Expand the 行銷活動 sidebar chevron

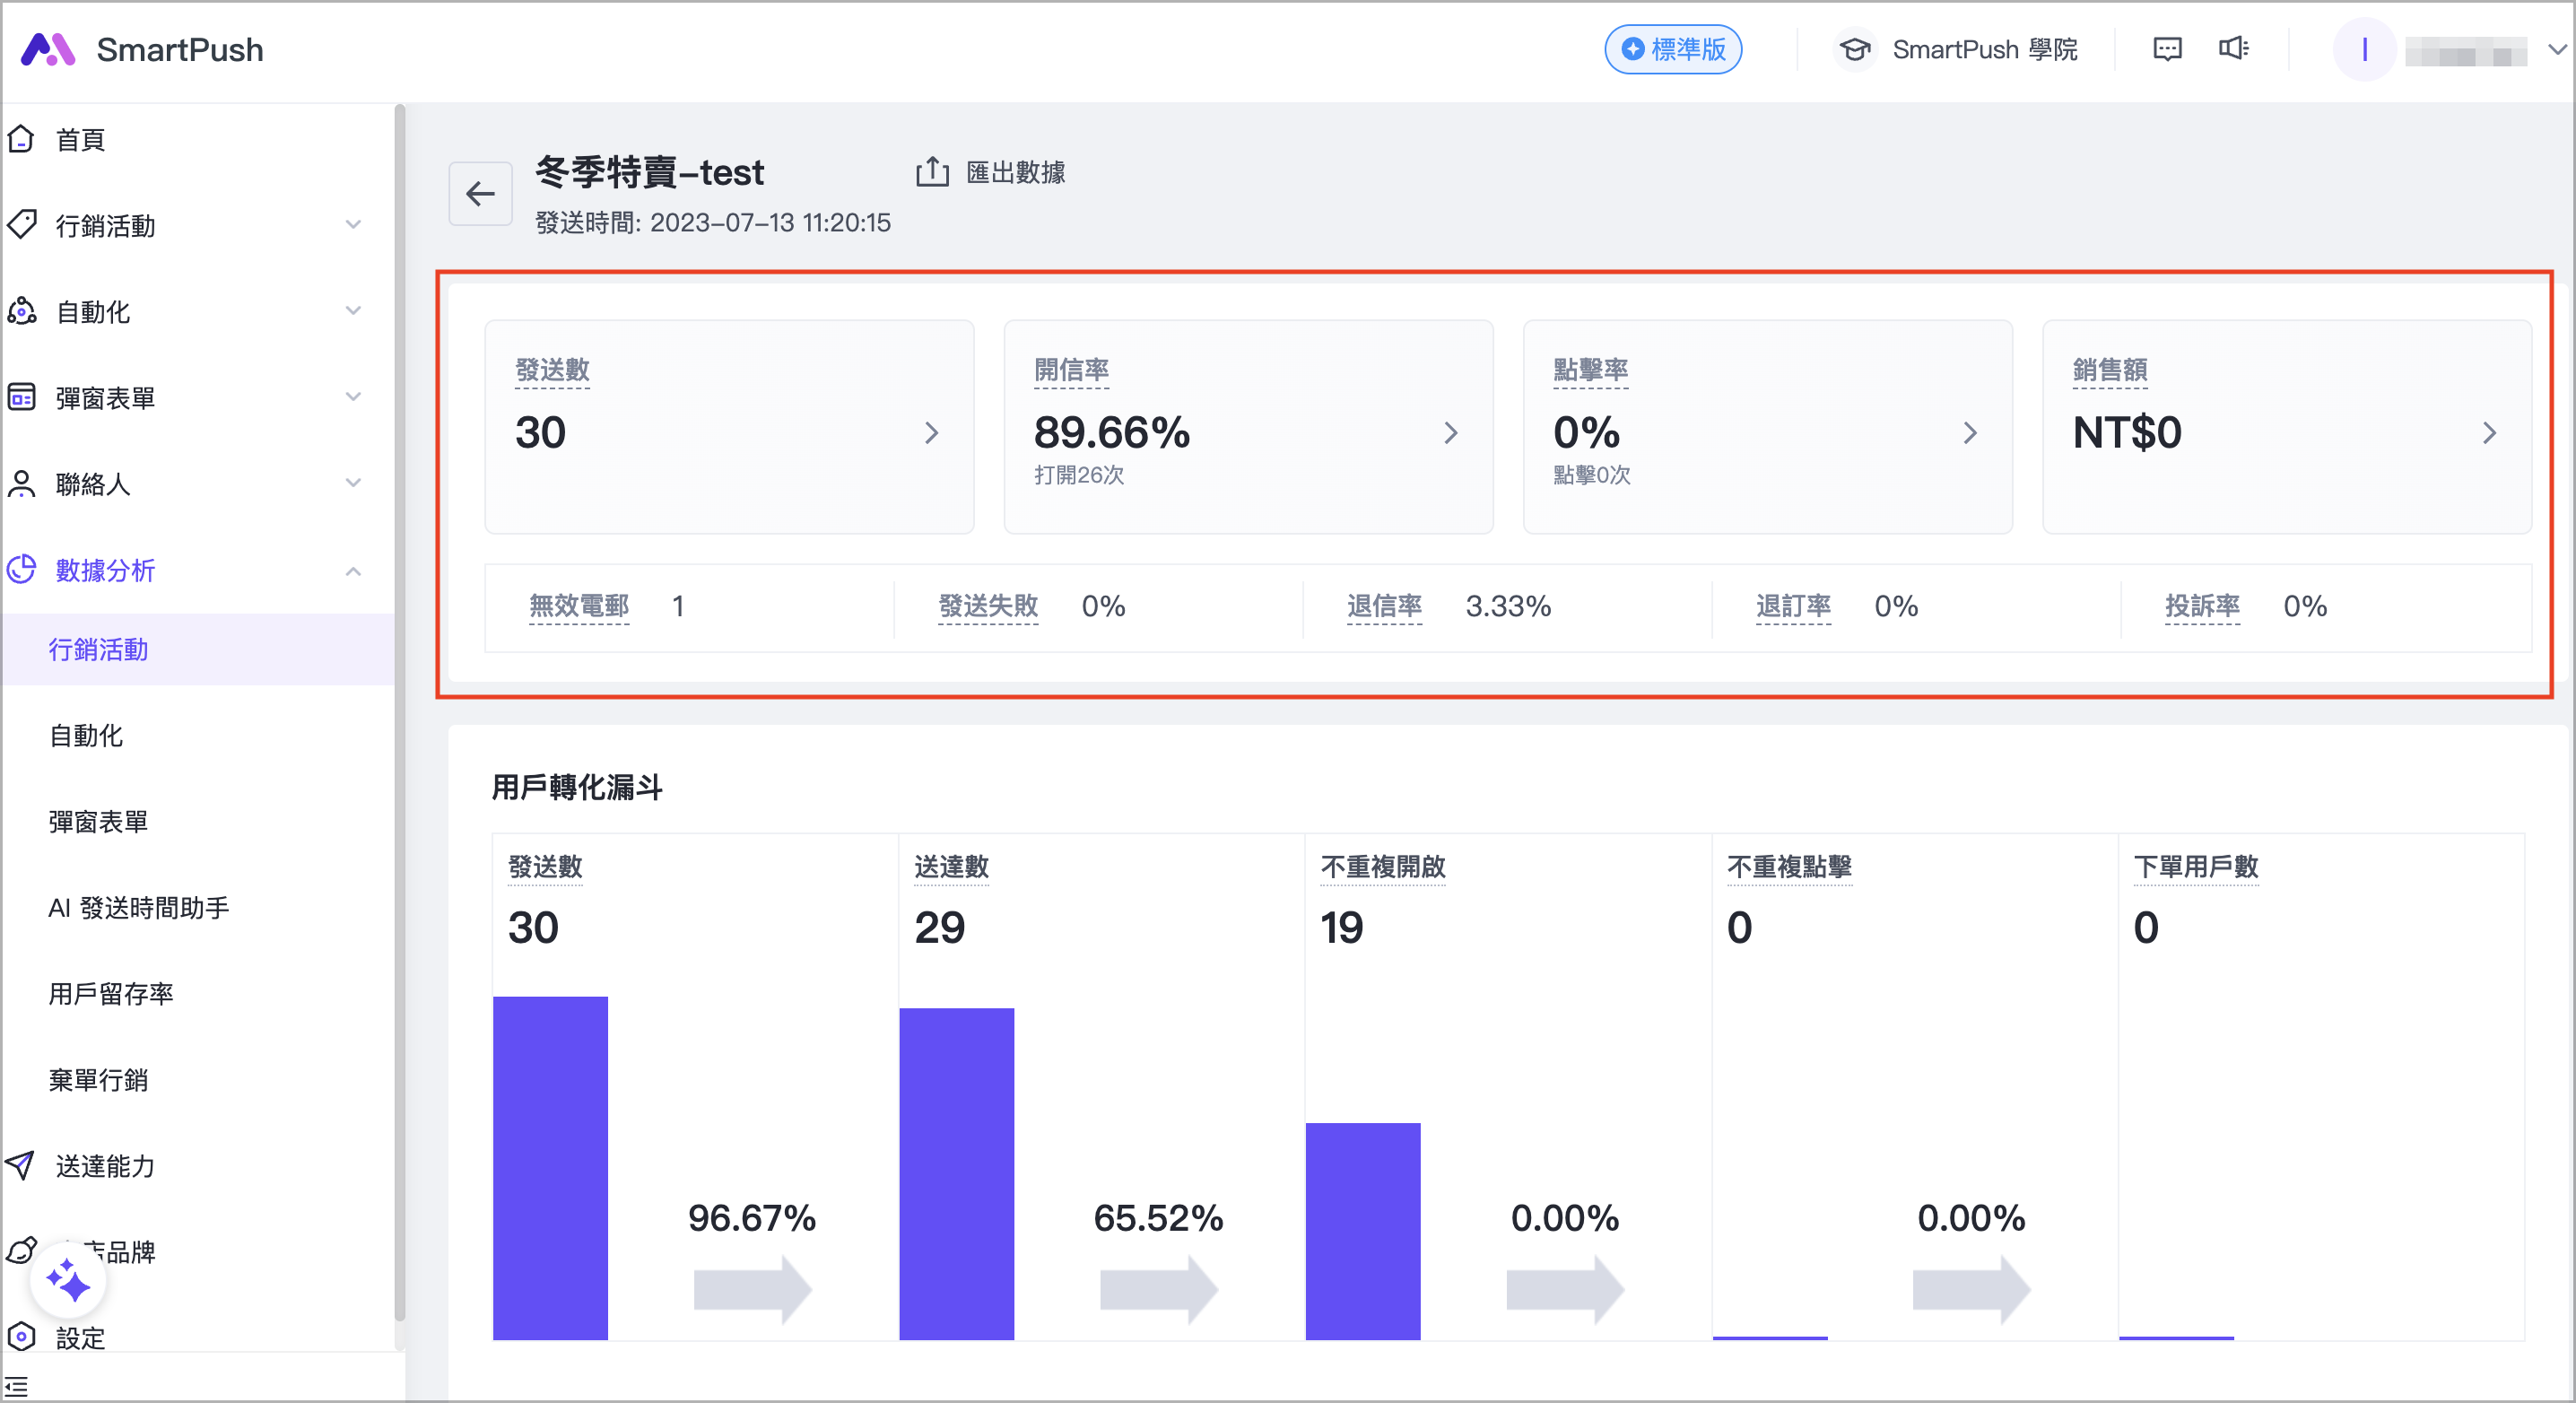(x=353, y=225)
